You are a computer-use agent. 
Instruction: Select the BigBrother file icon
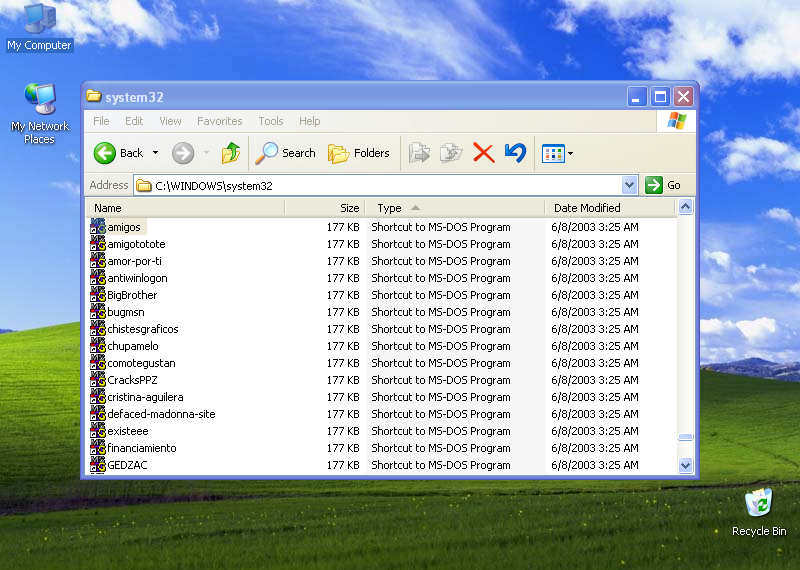[x=98, y=294]
